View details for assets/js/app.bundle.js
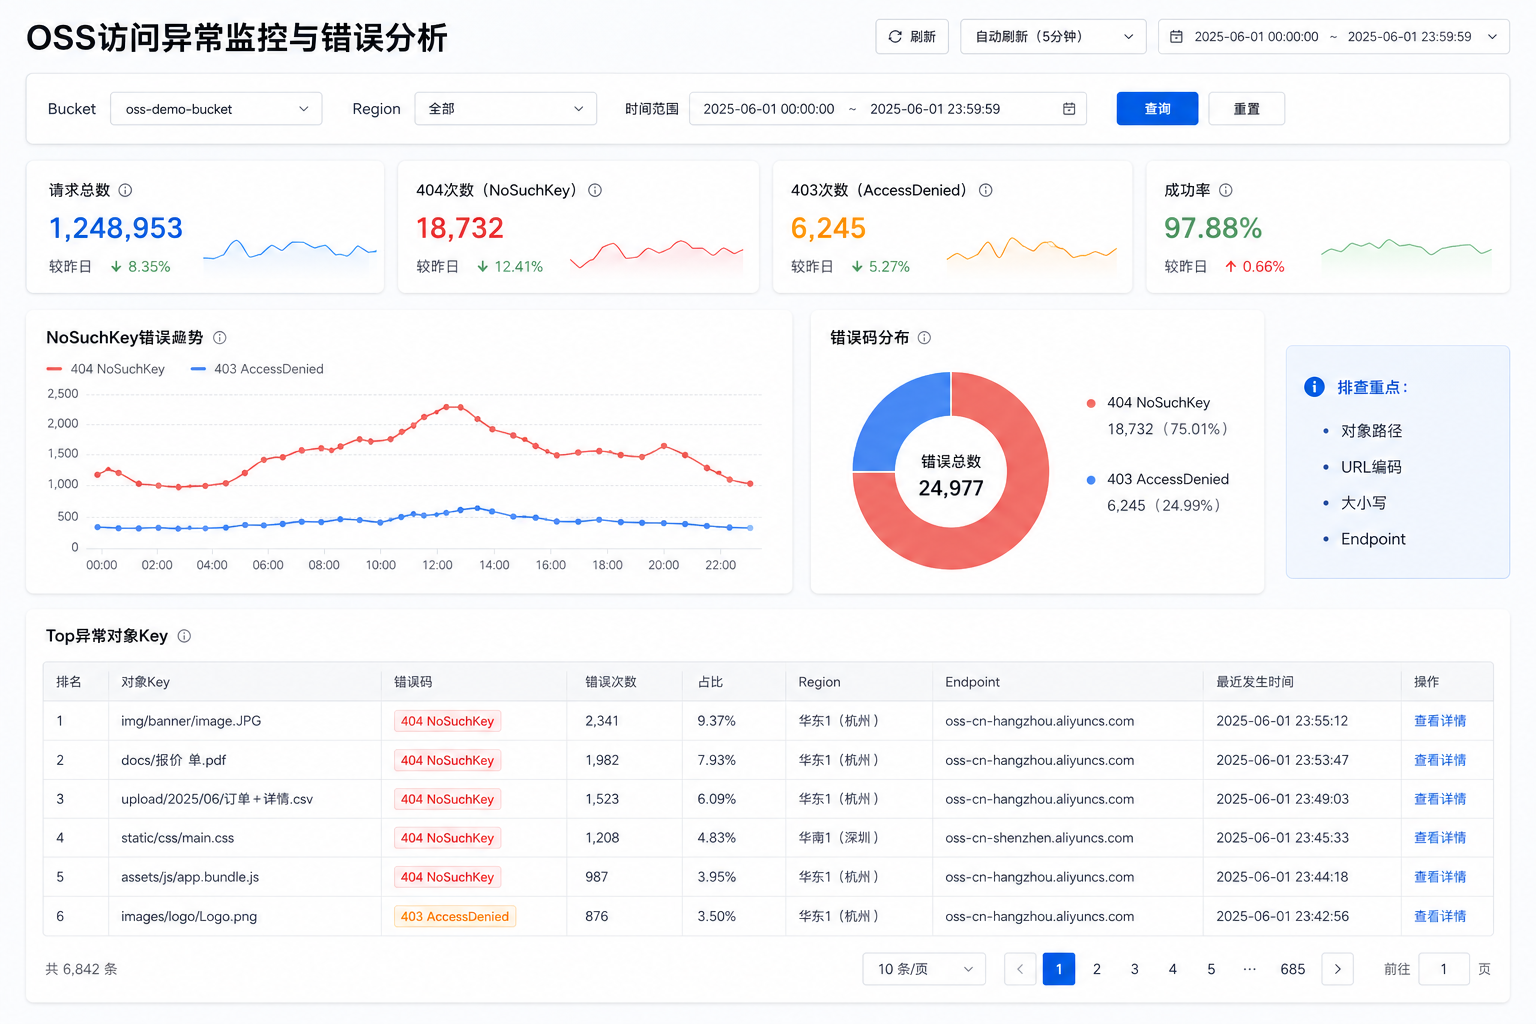 click(1440, 877)
